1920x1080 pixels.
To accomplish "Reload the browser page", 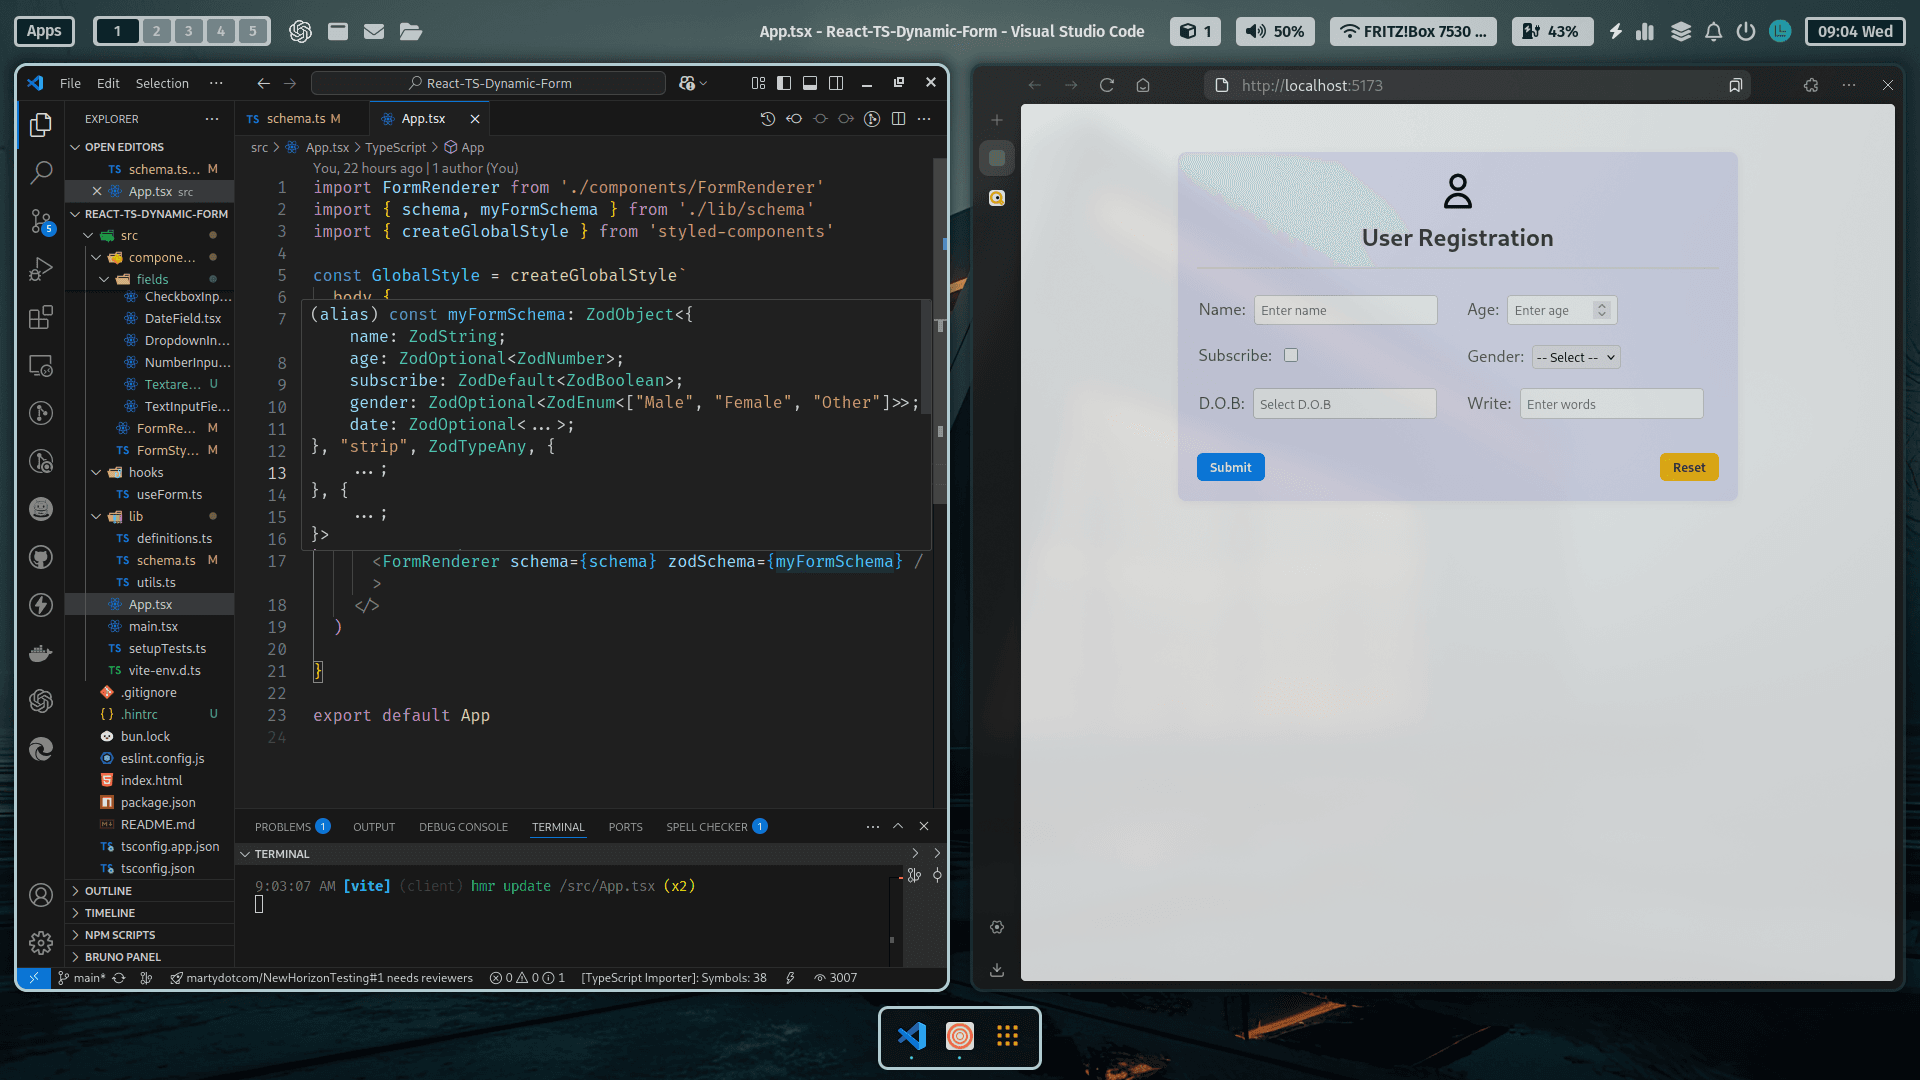I will coord(1106,85).
